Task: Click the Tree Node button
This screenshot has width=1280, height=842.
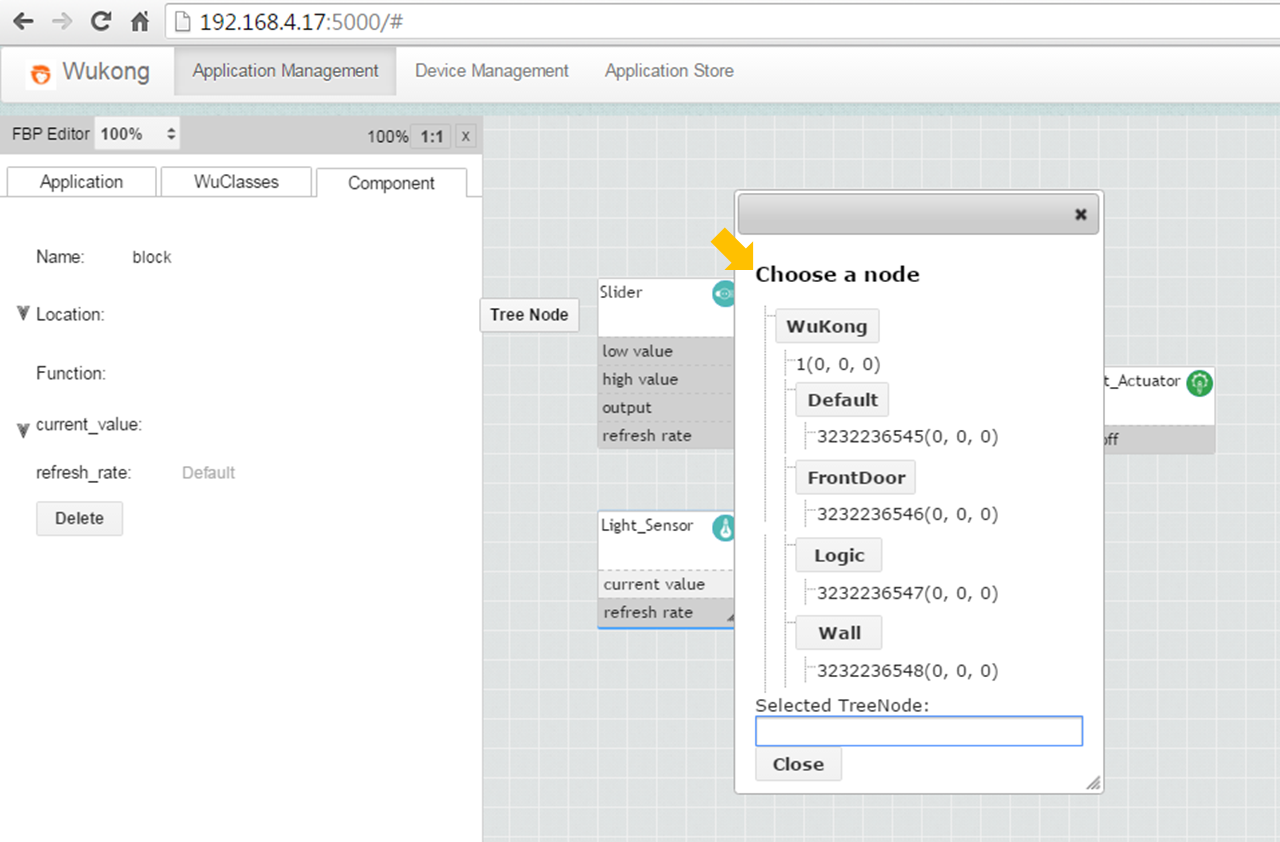Action: [x=529, y=315]
